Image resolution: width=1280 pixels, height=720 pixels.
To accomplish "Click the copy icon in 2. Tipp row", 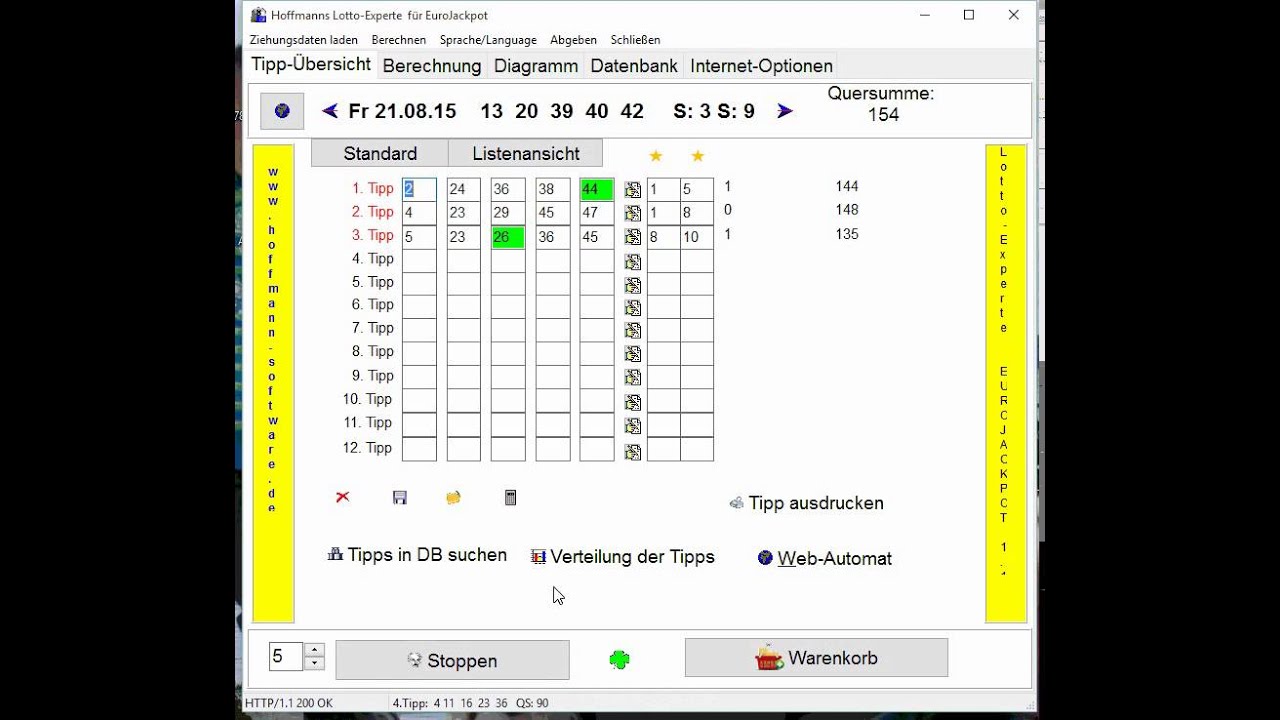I will coord(632,213).
